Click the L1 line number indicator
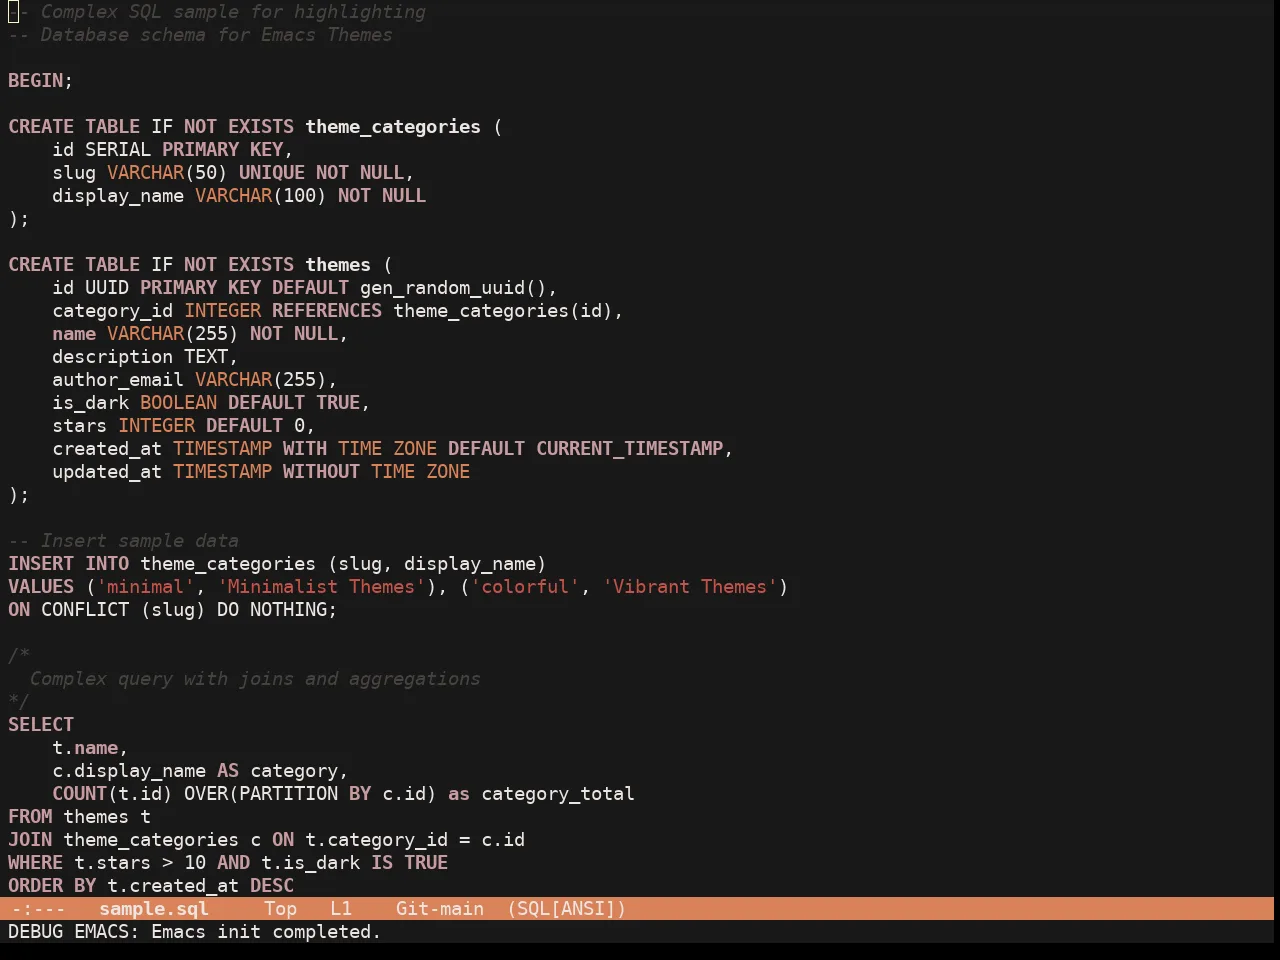 coord(341,909)
